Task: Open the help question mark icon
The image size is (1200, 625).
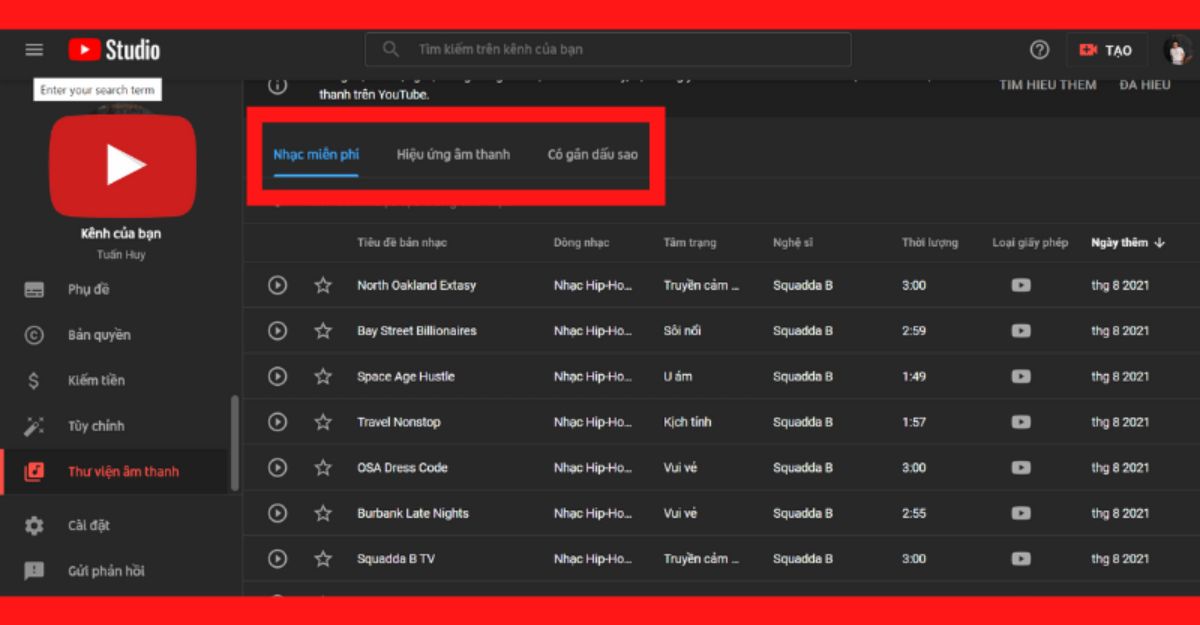Action: (x=1040, y=50)
